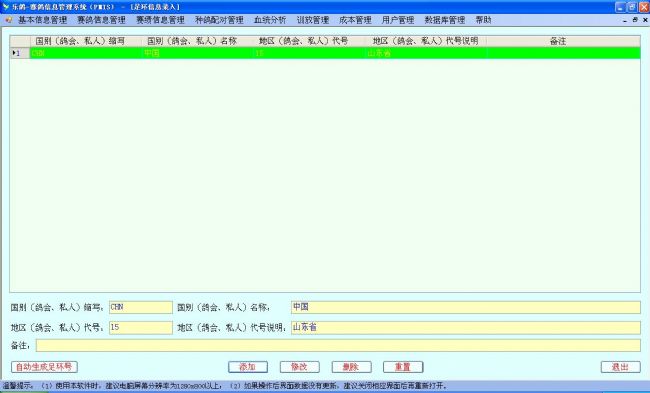Click the 添加 button

(248, 367)
